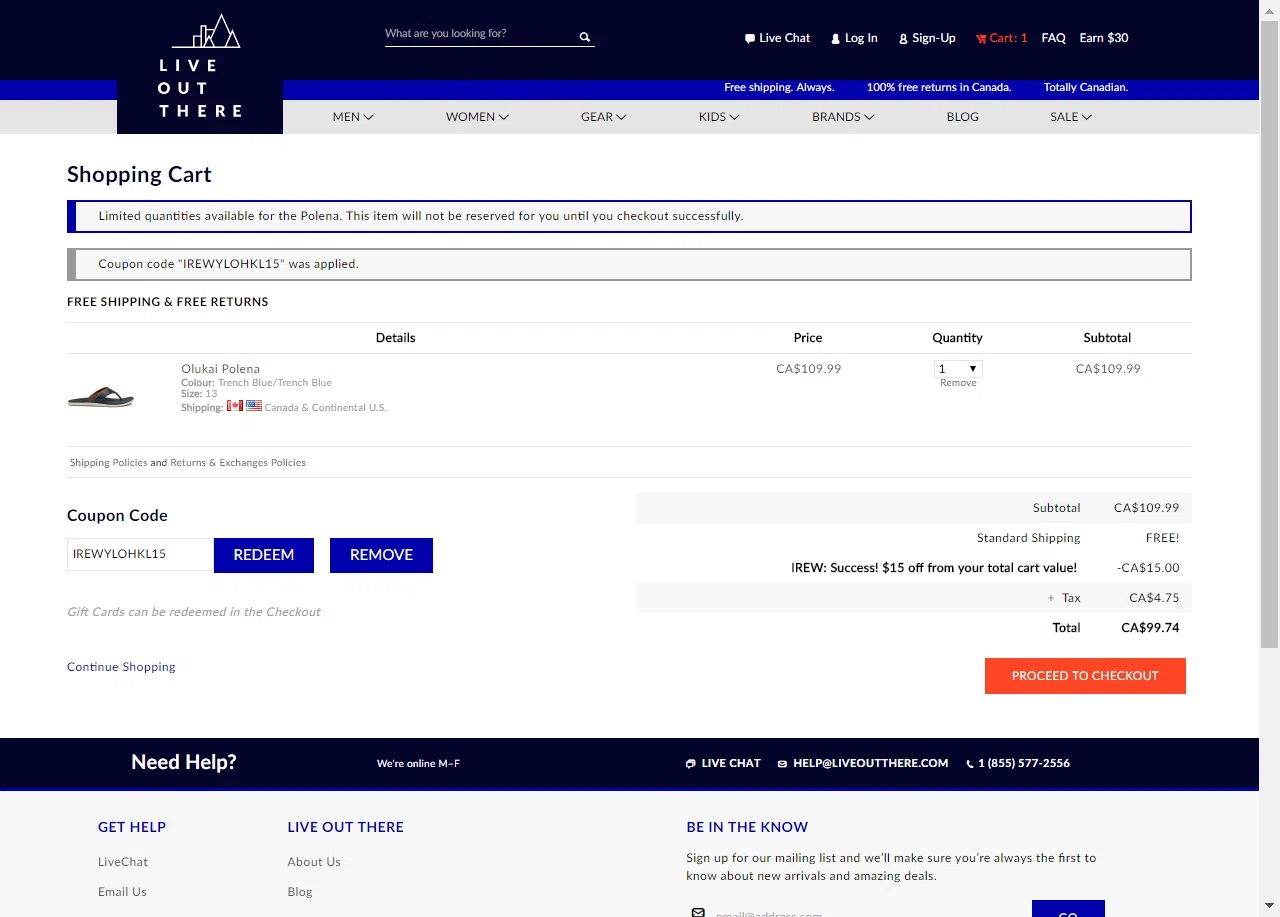1280x917 pixels.
Task: Click the Olukai Polena sandal thumbnail
Action: [x=100, y=398]
